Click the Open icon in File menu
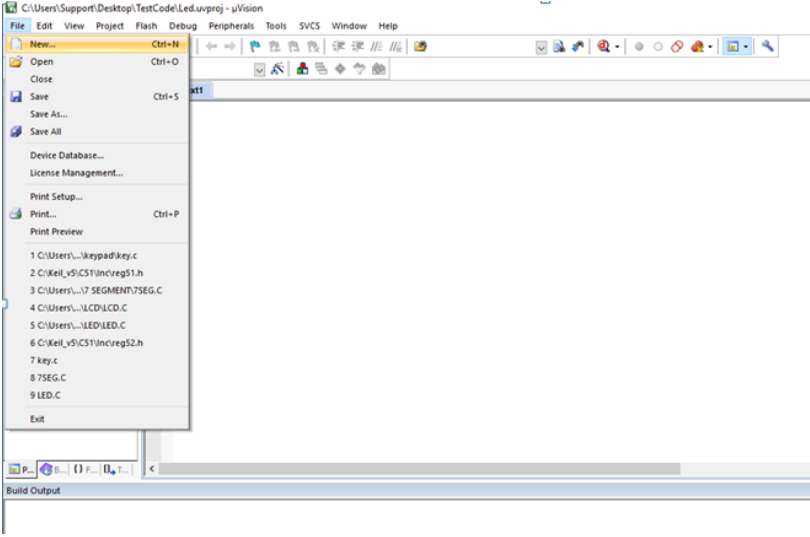 (x=16, y=62)
